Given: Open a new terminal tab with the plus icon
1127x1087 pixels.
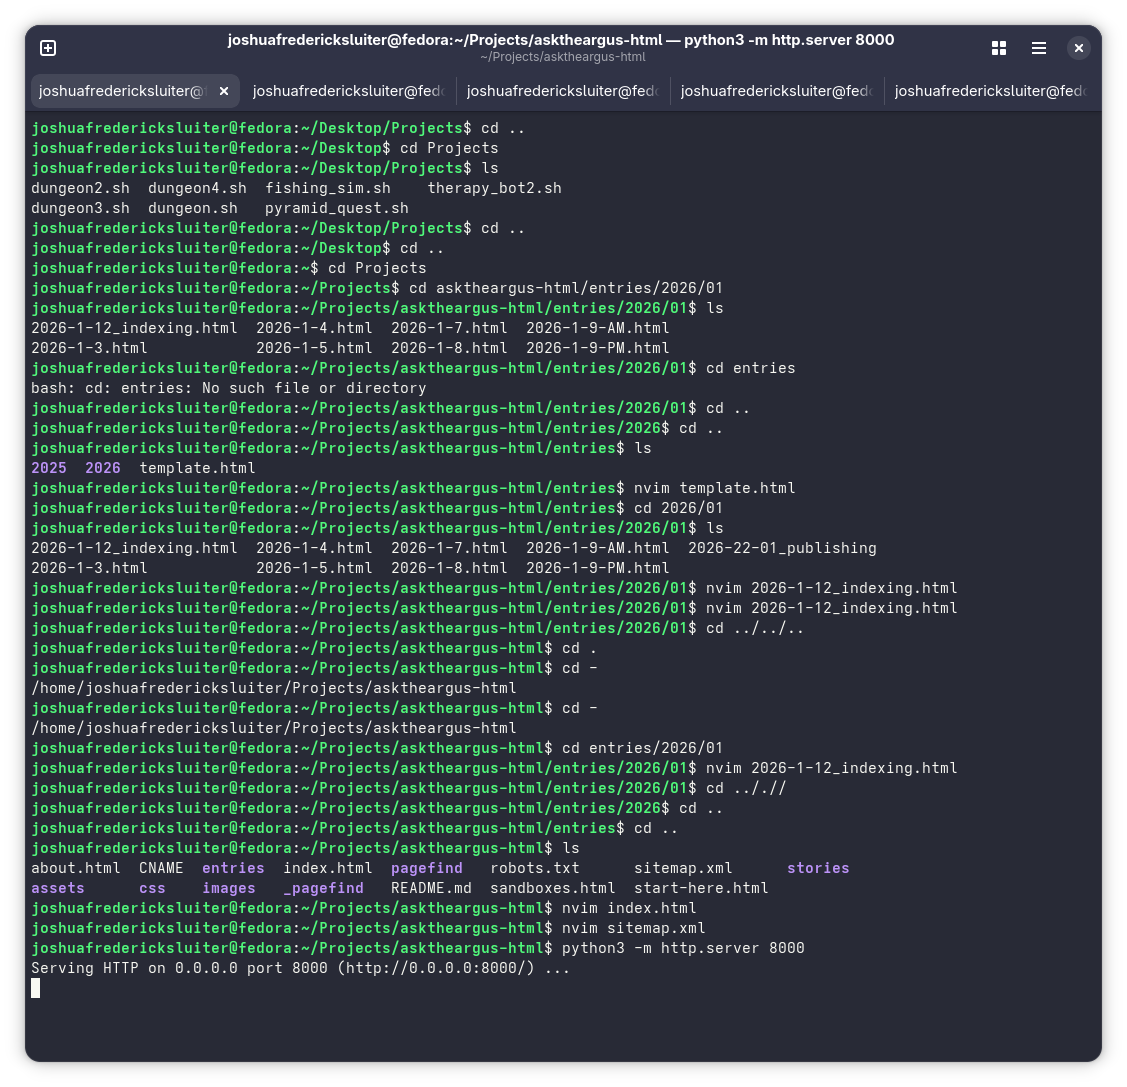Looking at the screenshot, I should (x=47, y=47).
